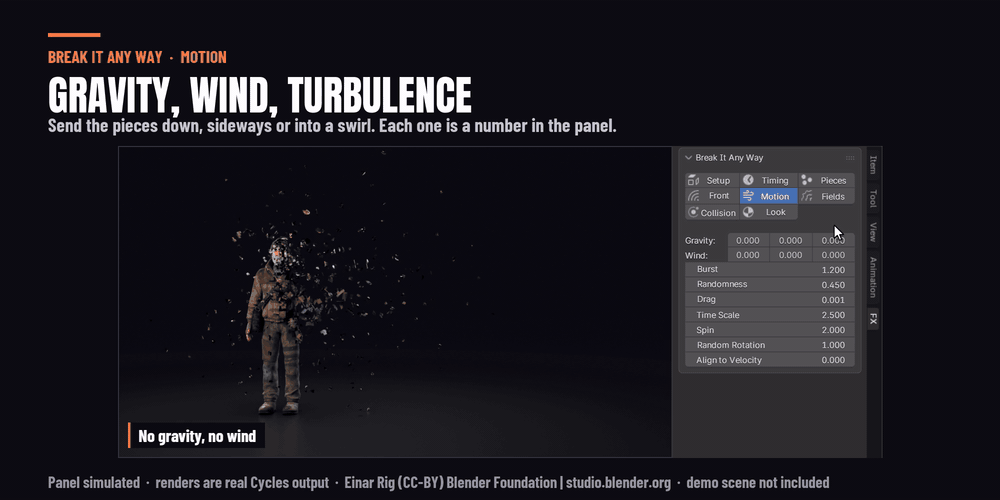The width and height of the screenshot is (1000, 500).
Task: Click the 'GRAVITY, WIND, TURBULENCE' heading
Action: click(x=260, y=96)
